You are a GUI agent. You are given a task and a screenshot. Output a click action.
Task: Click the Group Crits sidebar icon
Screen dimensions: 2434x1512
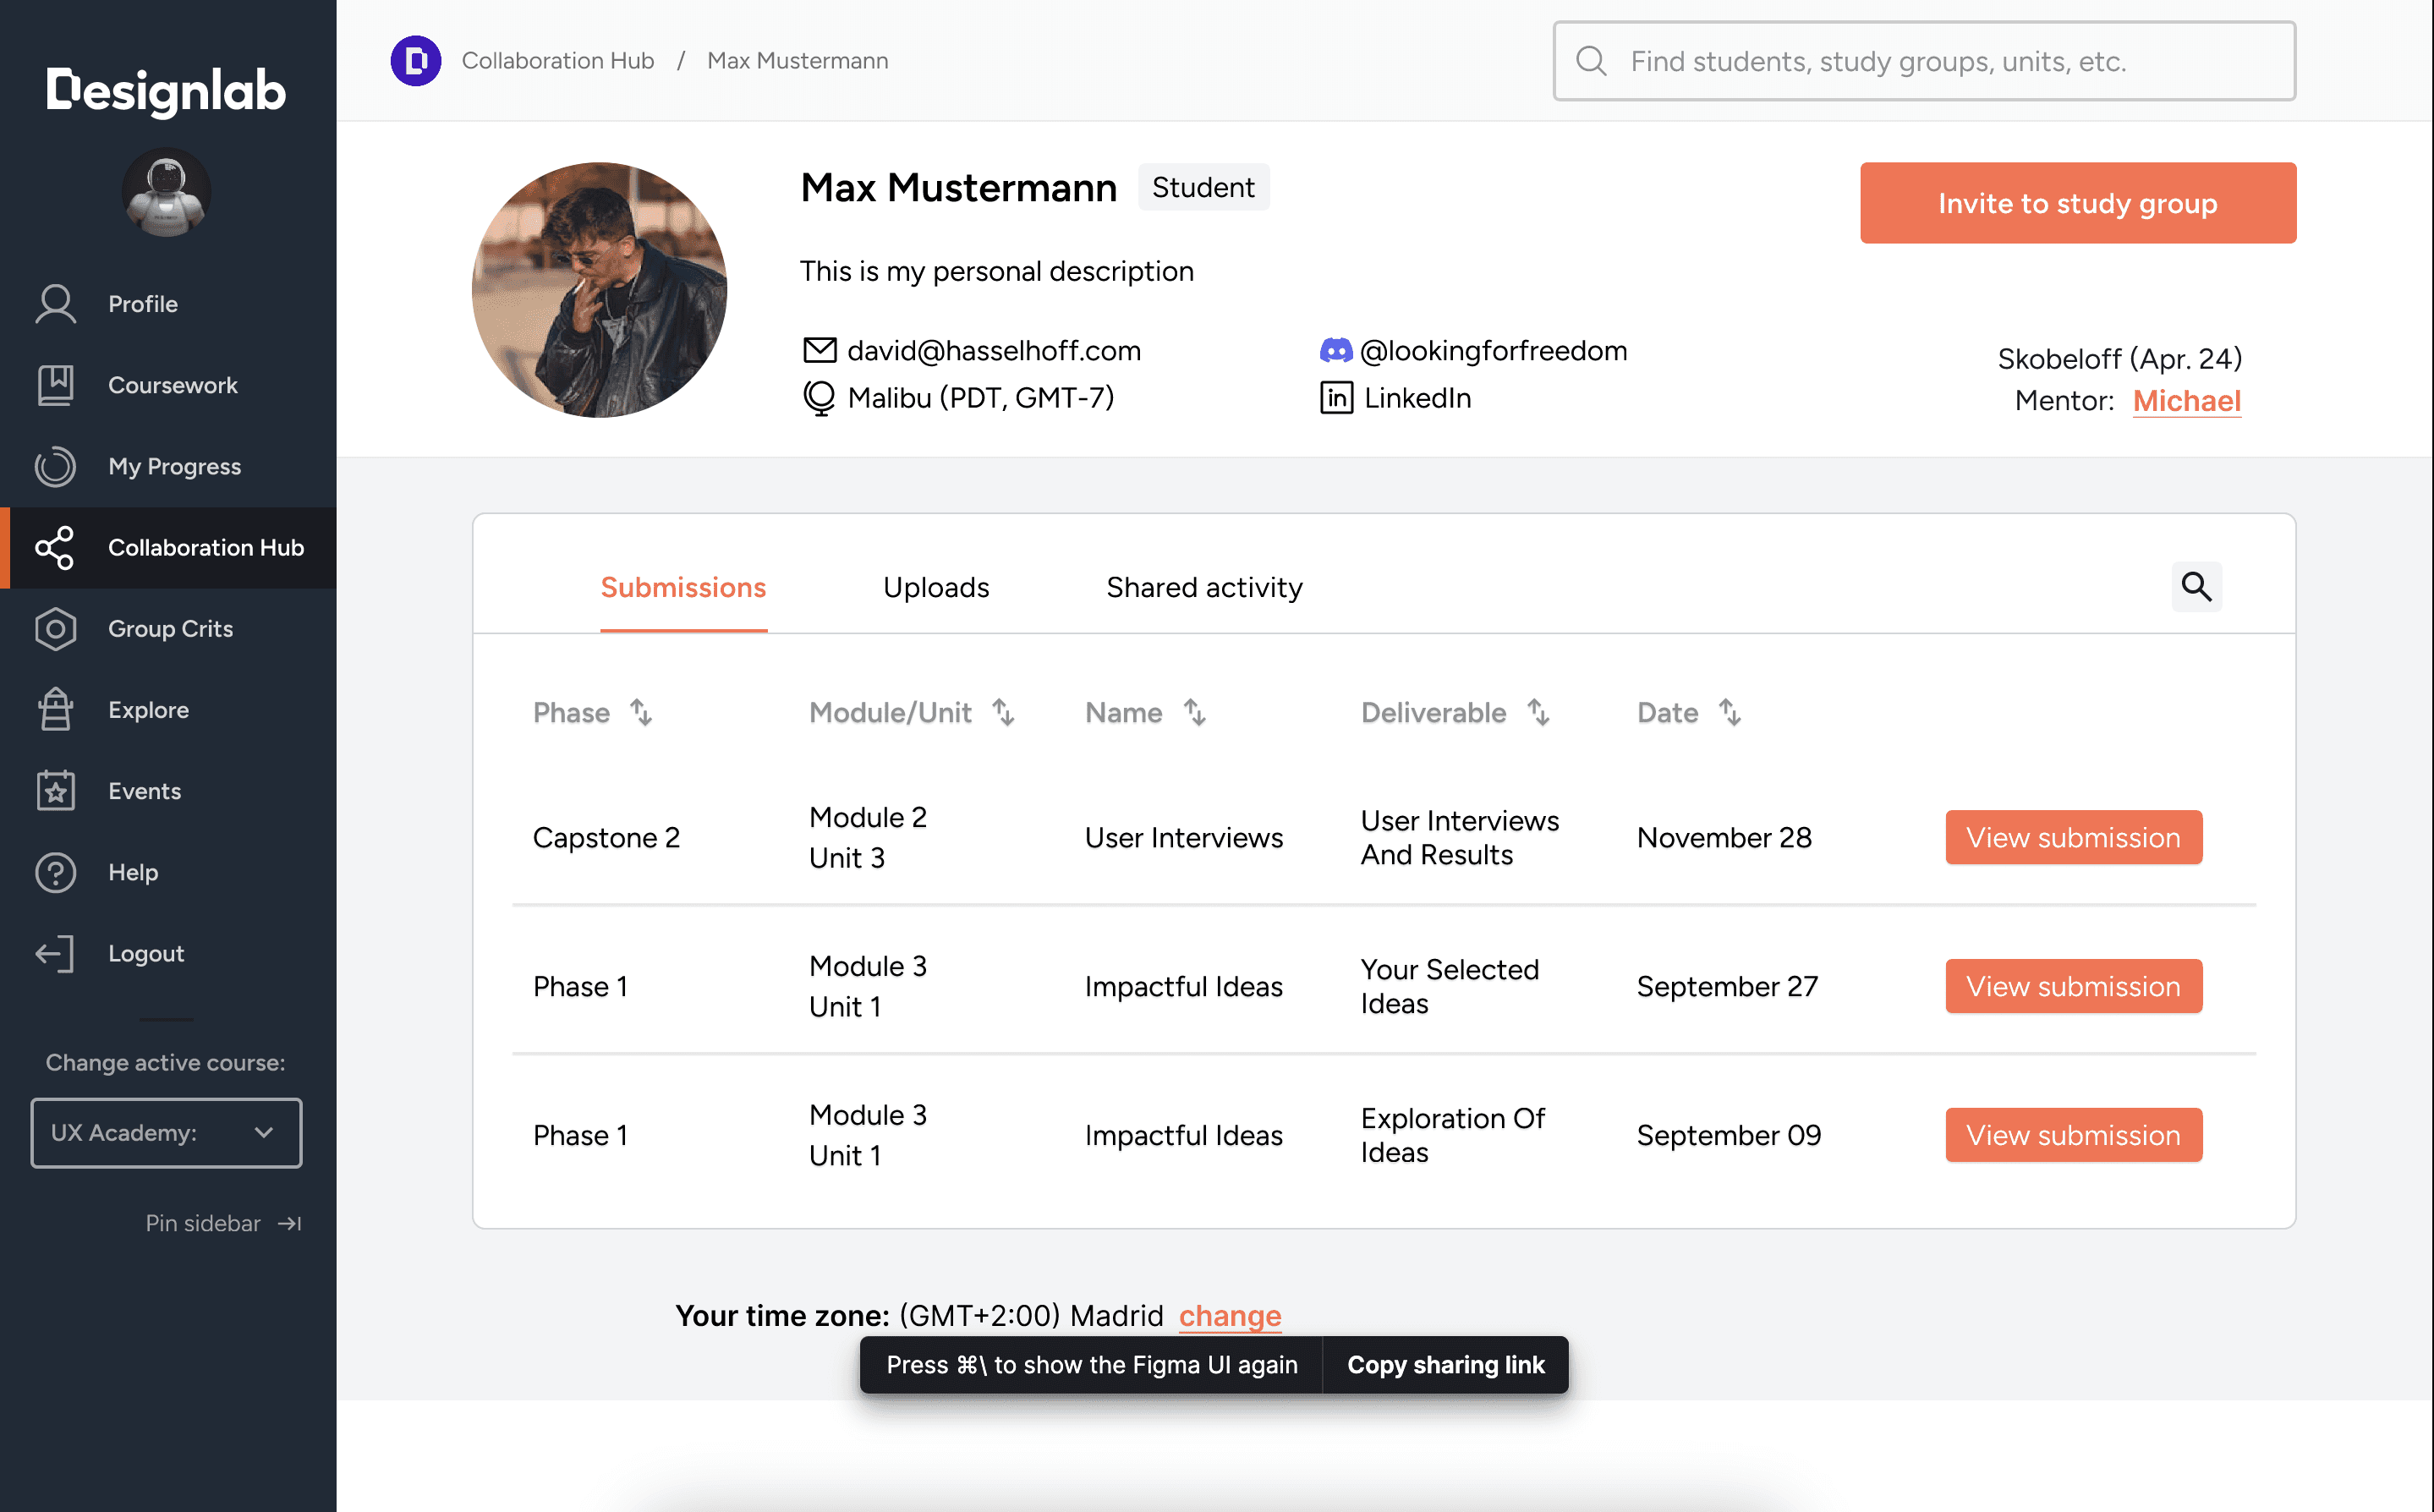[55, 629]
